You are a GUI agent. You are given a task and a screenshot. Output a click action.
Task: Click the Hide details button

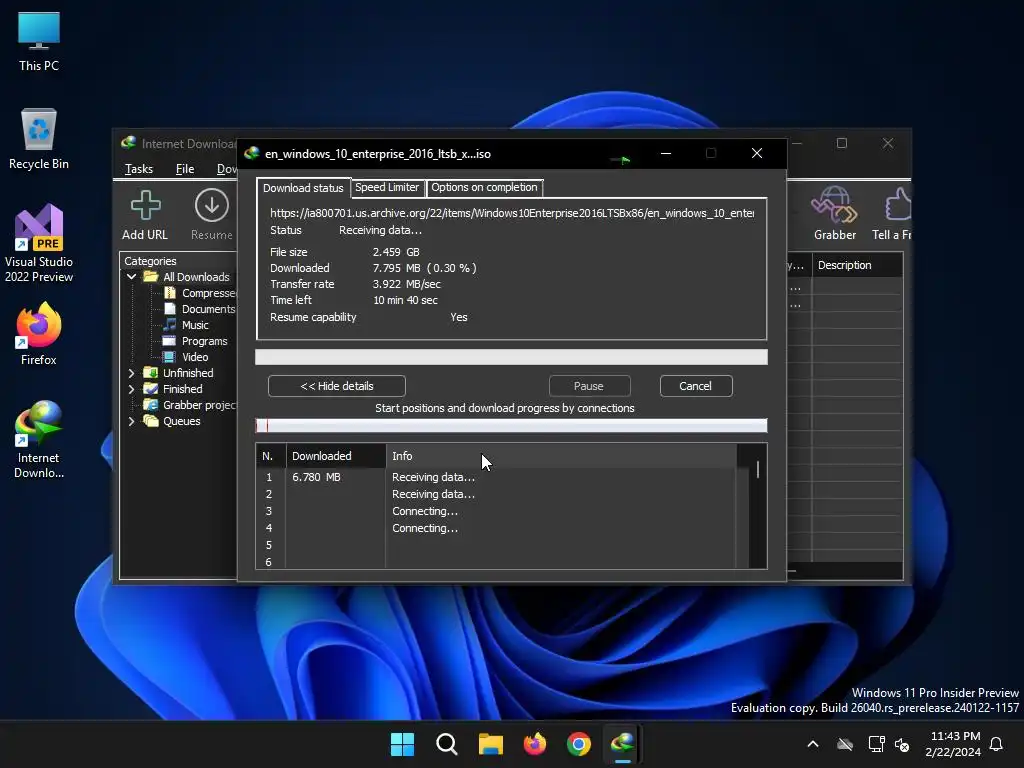coord(336,386)
